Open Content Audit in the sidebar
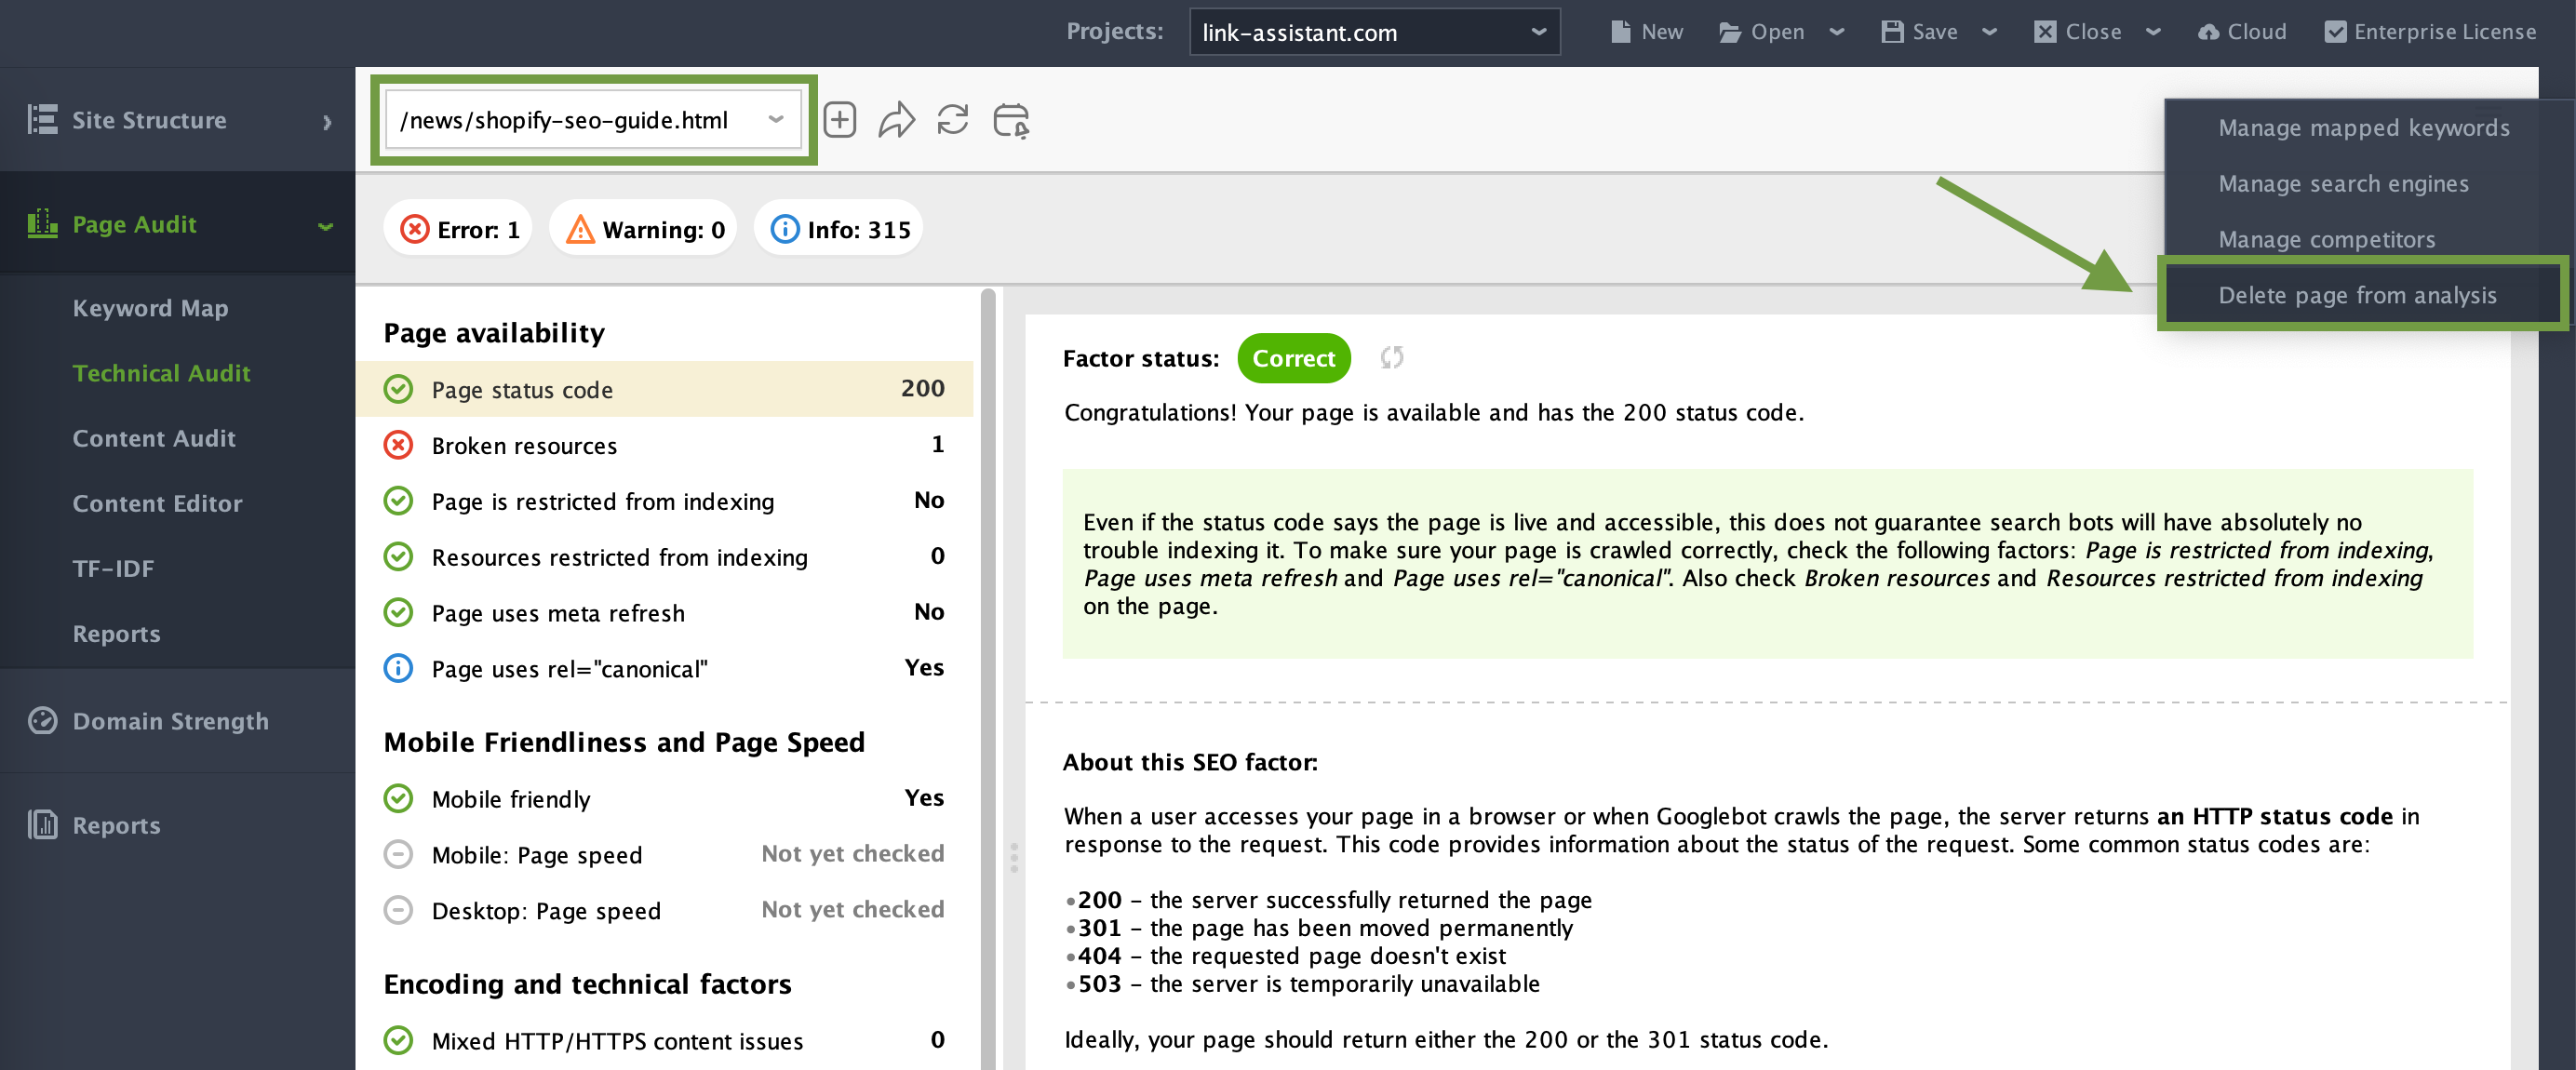2576x1070 pixels. pyautogui.click(x=154, y=438)
